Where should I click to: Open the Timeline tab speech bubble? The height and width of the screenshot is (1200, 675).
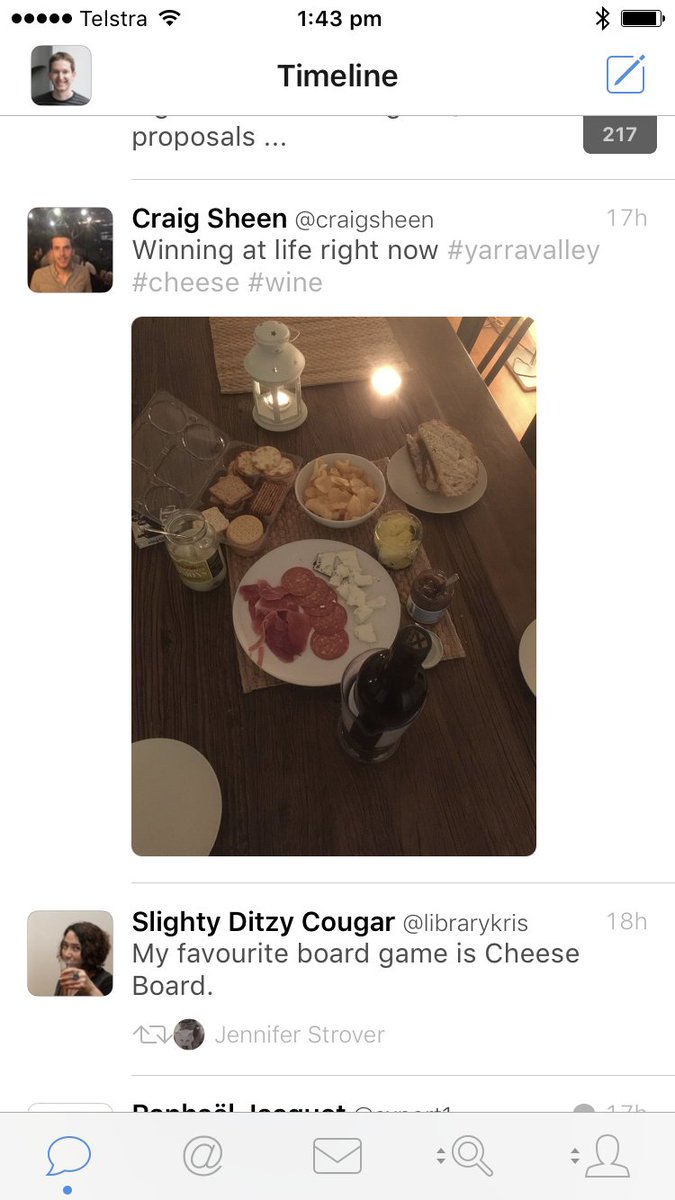coord(69,1157)
